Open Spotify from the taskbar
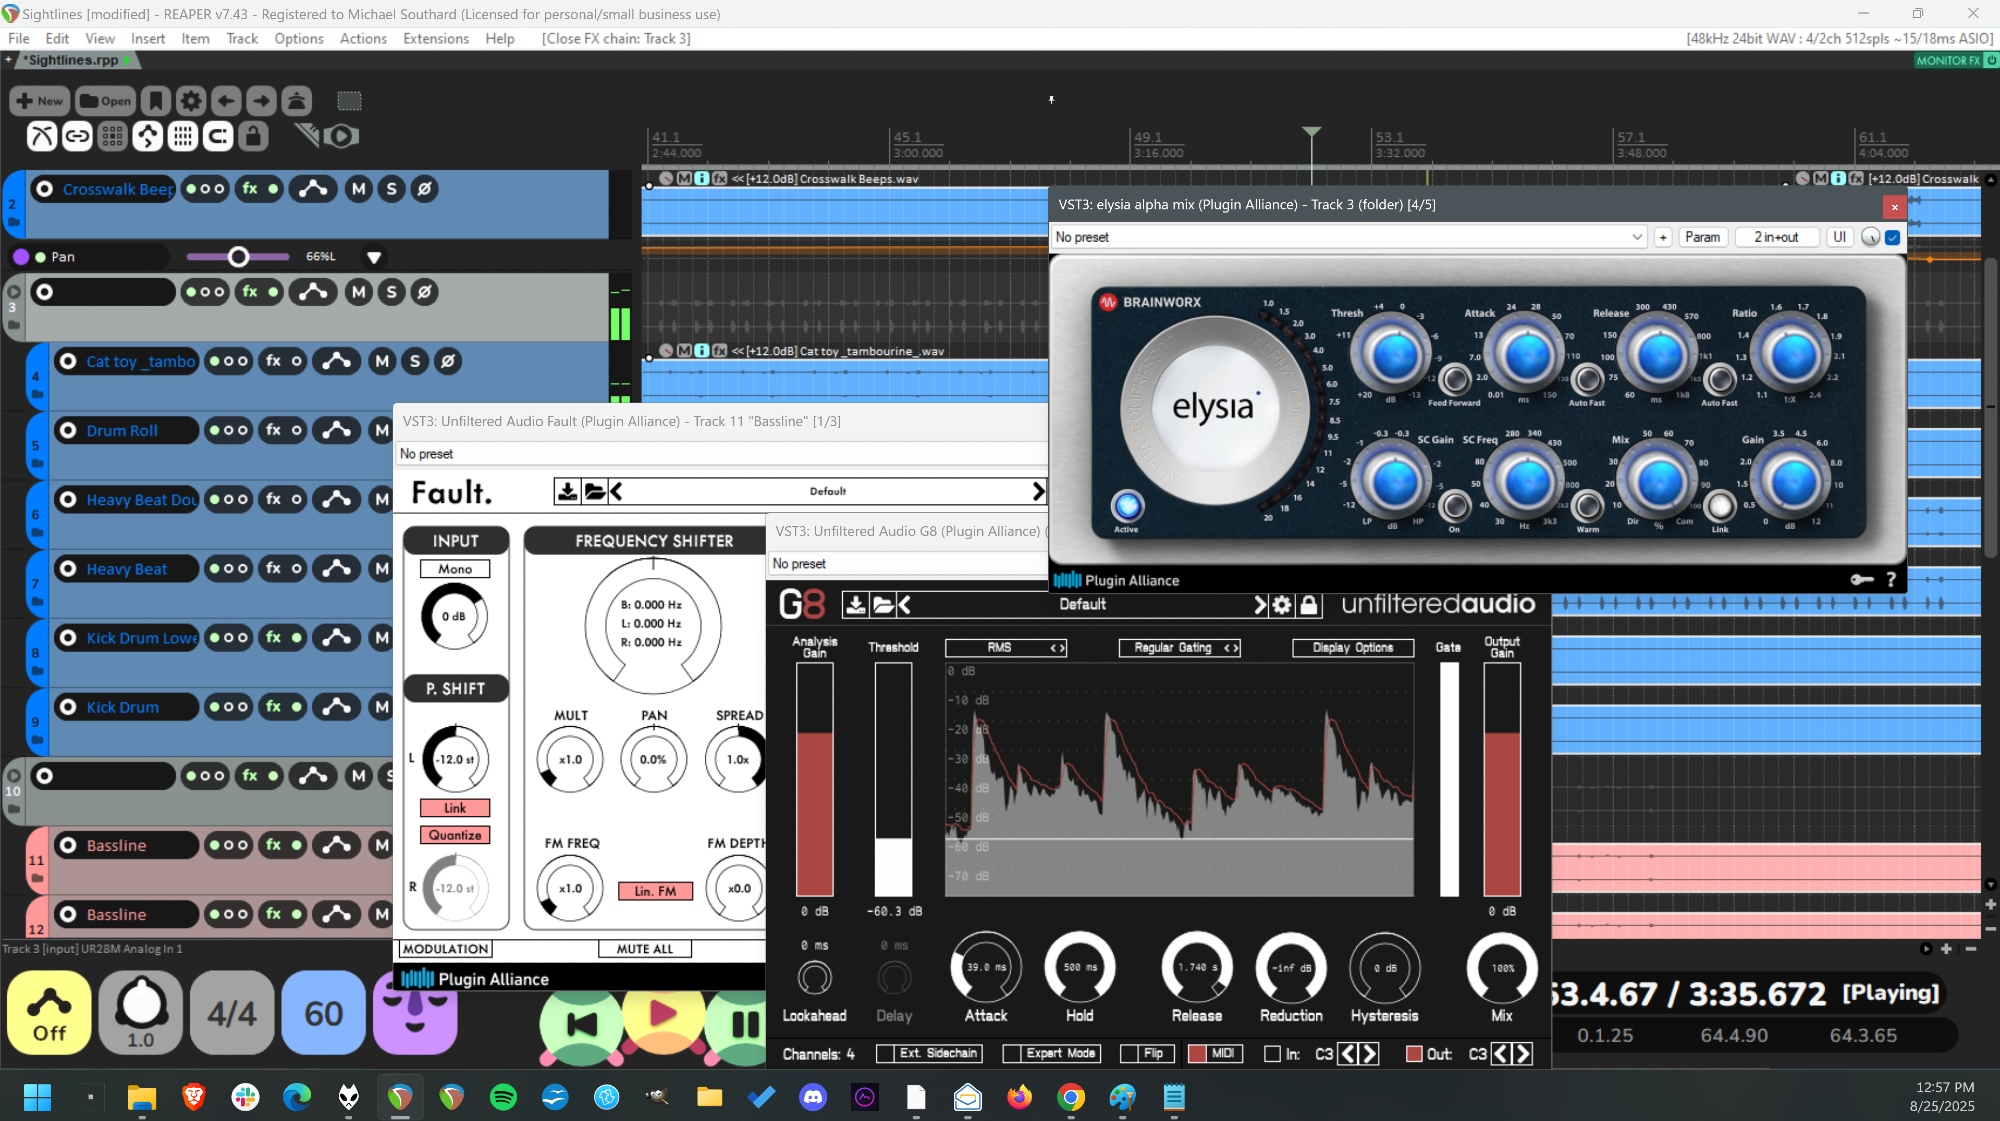2000x1121 pixels. 503,1097
